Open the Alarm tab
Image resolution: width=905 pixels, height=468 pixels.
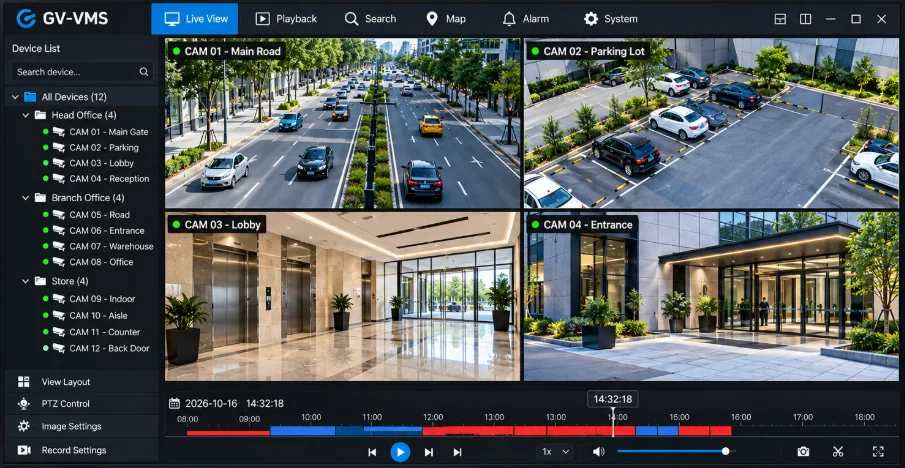pos(525,19)
